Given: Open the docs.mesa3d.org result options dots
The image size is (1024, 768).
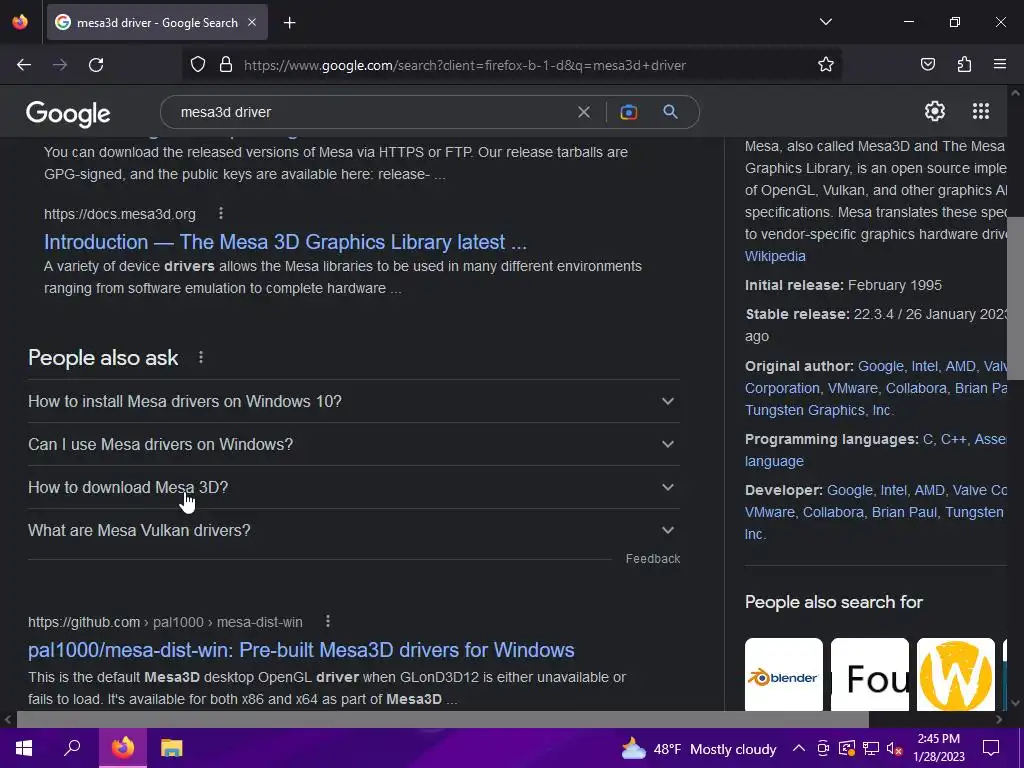Looking at the screenshot, I should tap(221, 214).
